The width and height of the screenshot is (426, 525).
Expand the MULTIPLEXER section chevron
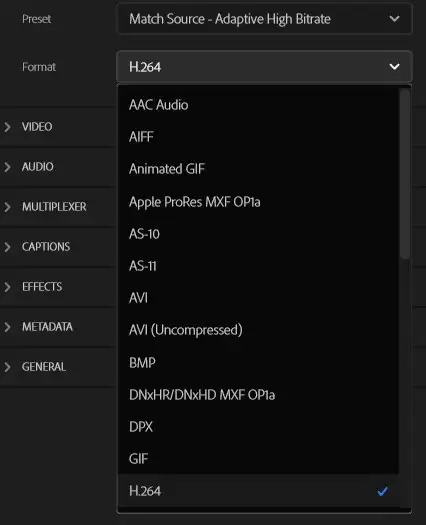(7, 207)
